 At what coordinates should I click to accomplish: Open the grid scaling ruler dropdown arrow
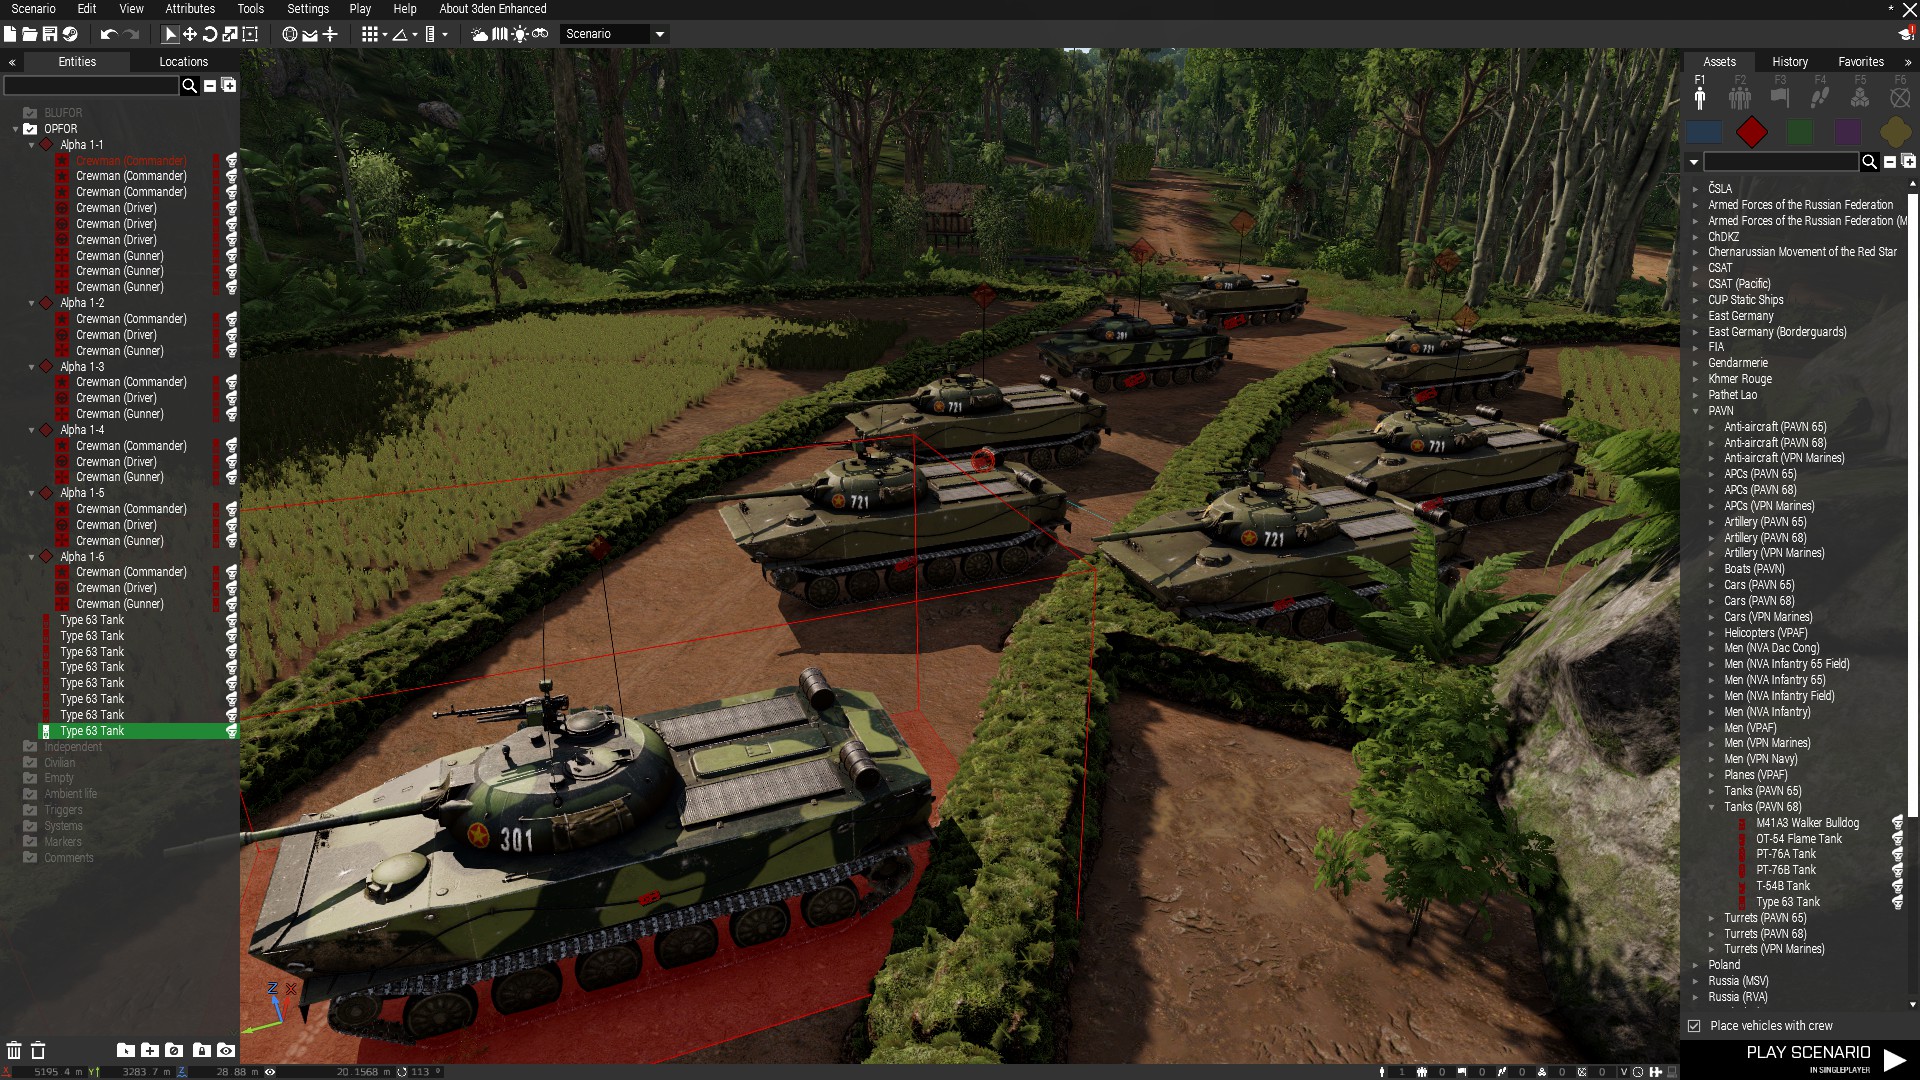[x=445, y=35]
